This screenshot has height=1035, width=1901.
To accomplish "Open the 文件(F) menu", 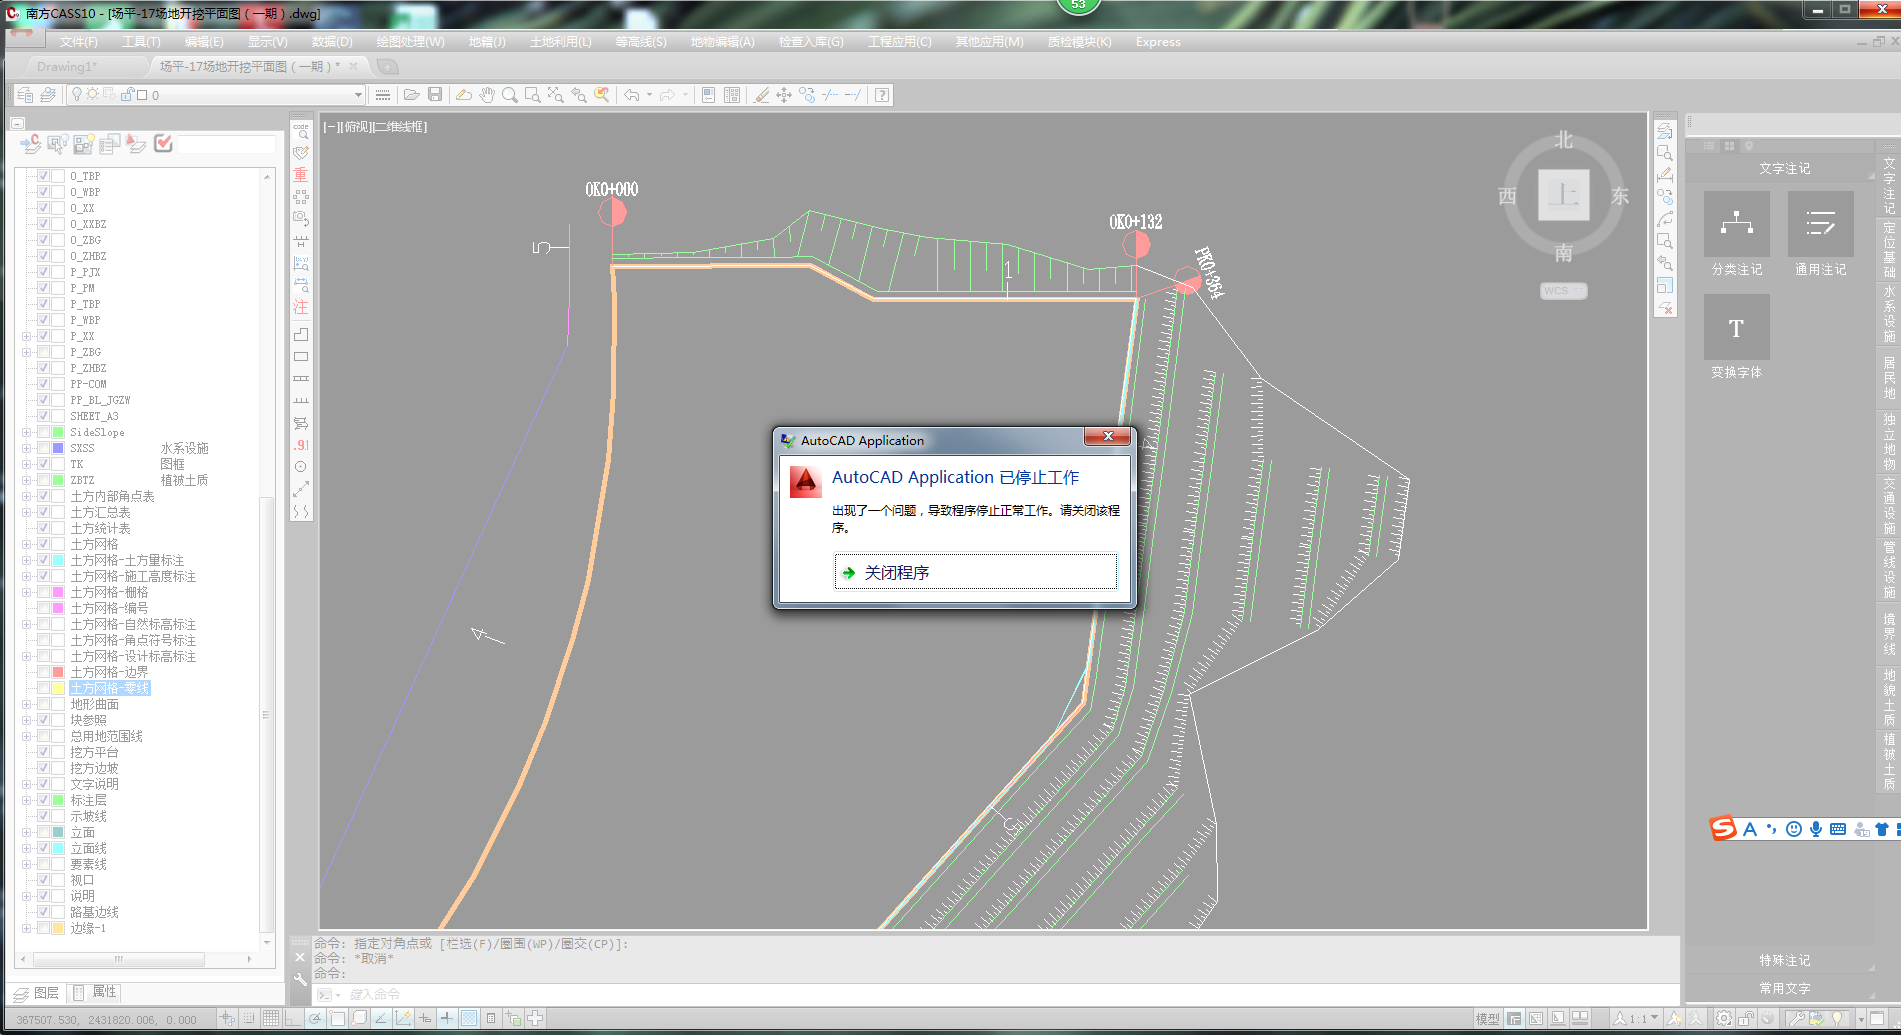I will coord(79,42).
